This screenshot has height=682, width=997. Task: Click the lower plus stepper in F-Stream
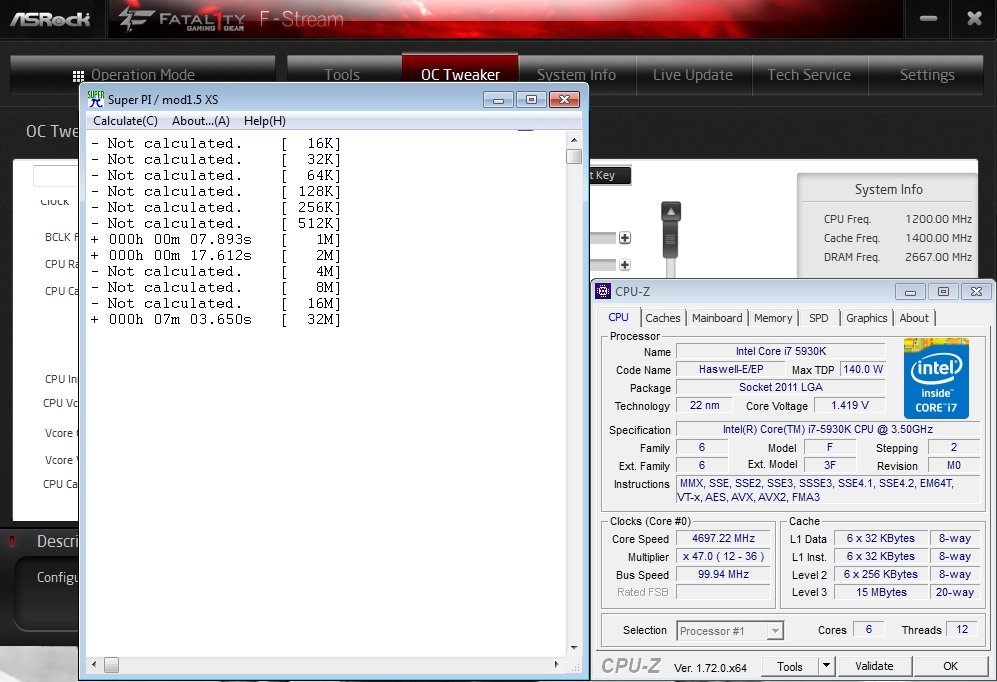[625, 264]
